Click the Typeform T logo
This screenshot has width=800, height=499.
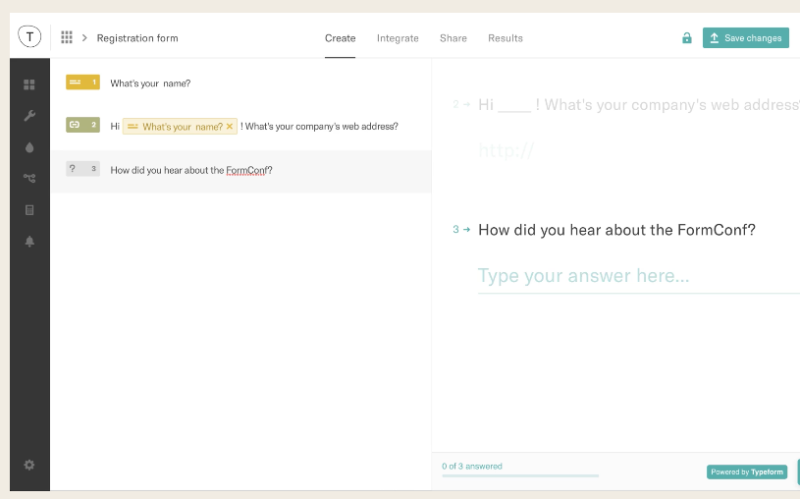point(30,37)
